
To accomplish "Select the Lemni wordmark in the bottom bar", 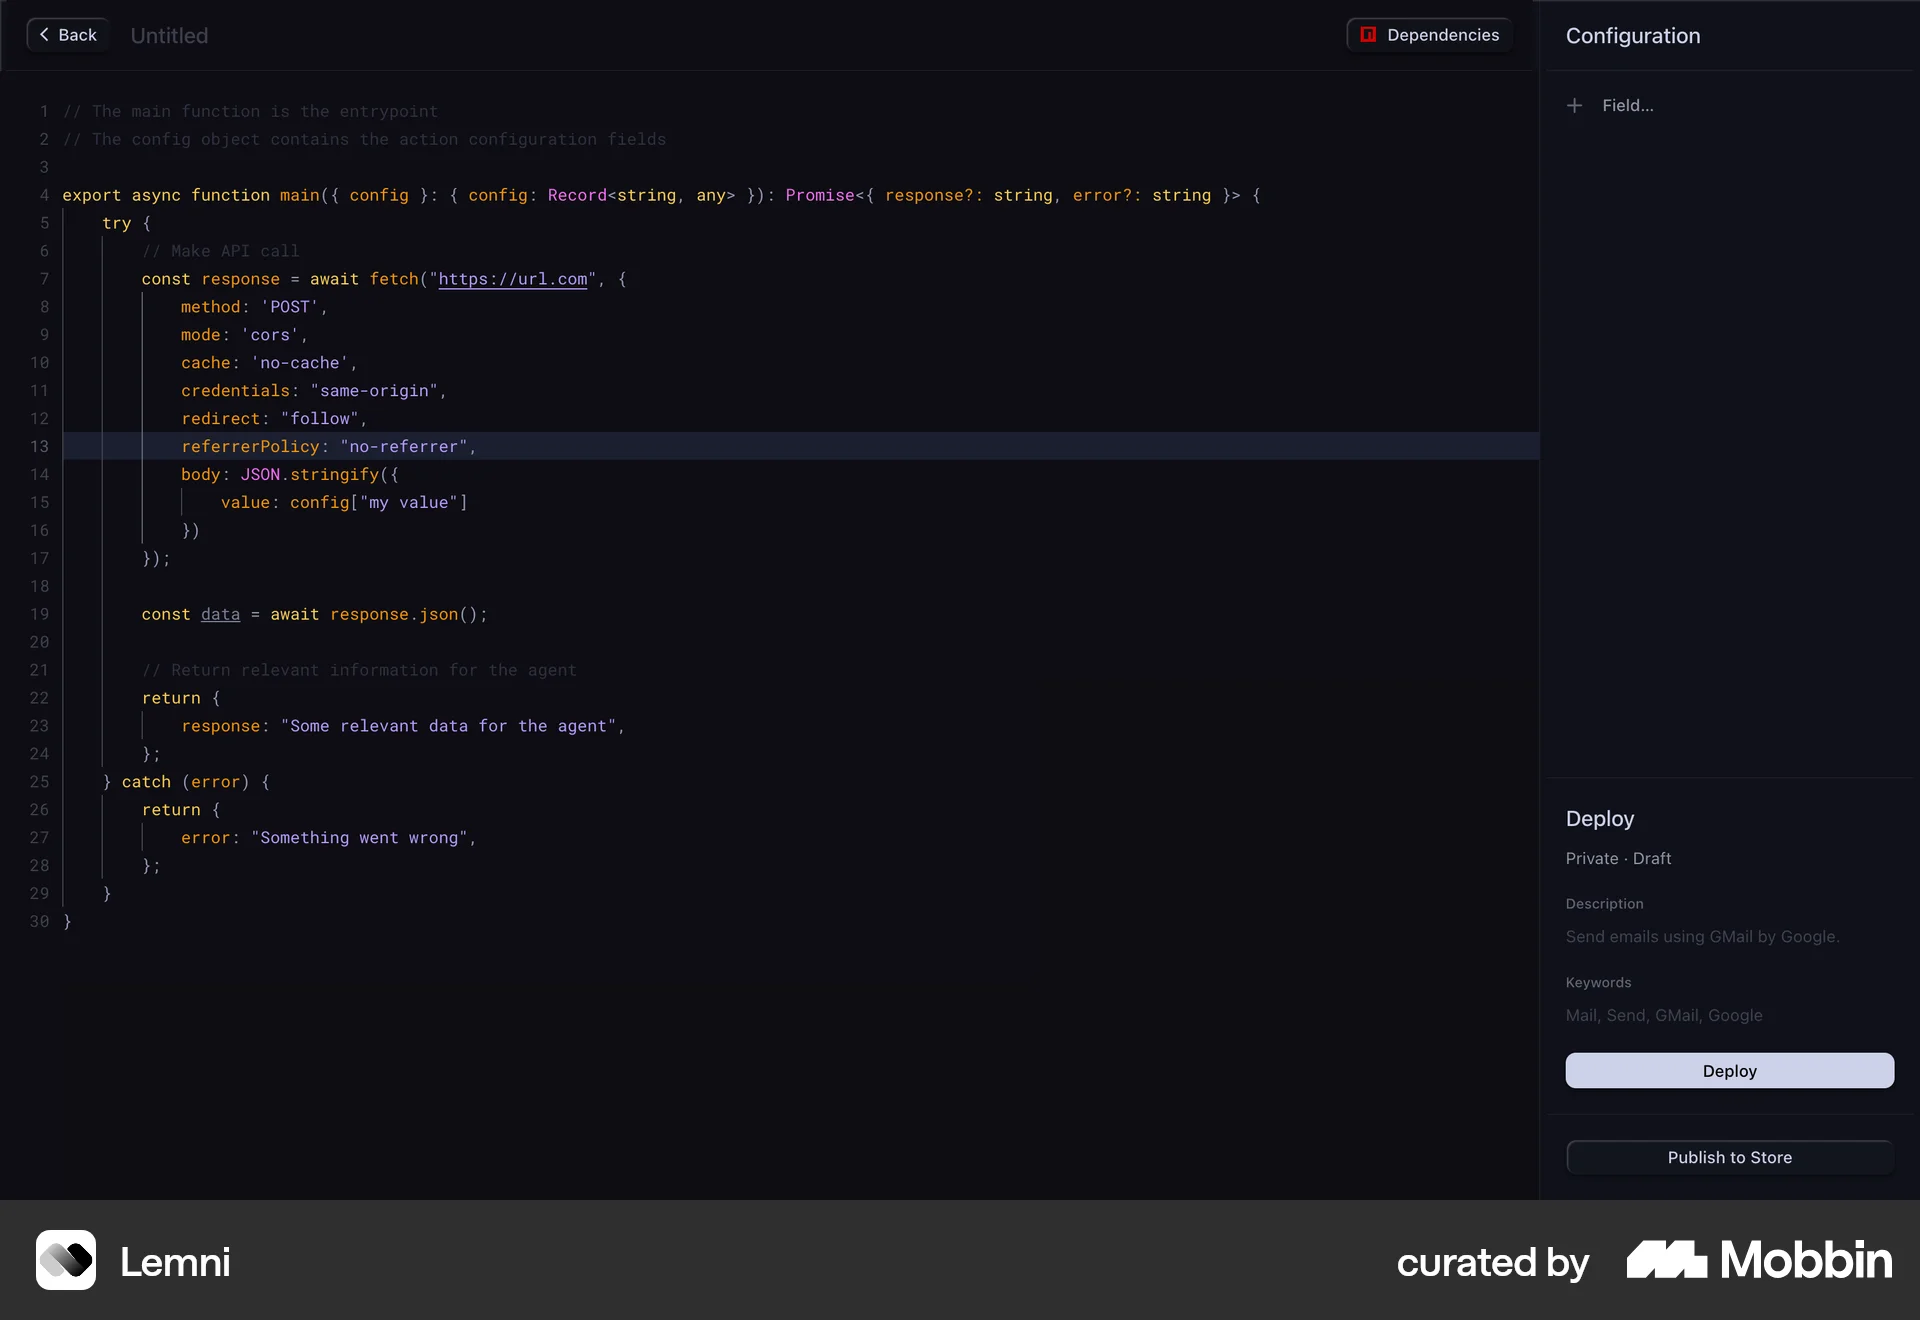I will tap(176, 1261).
